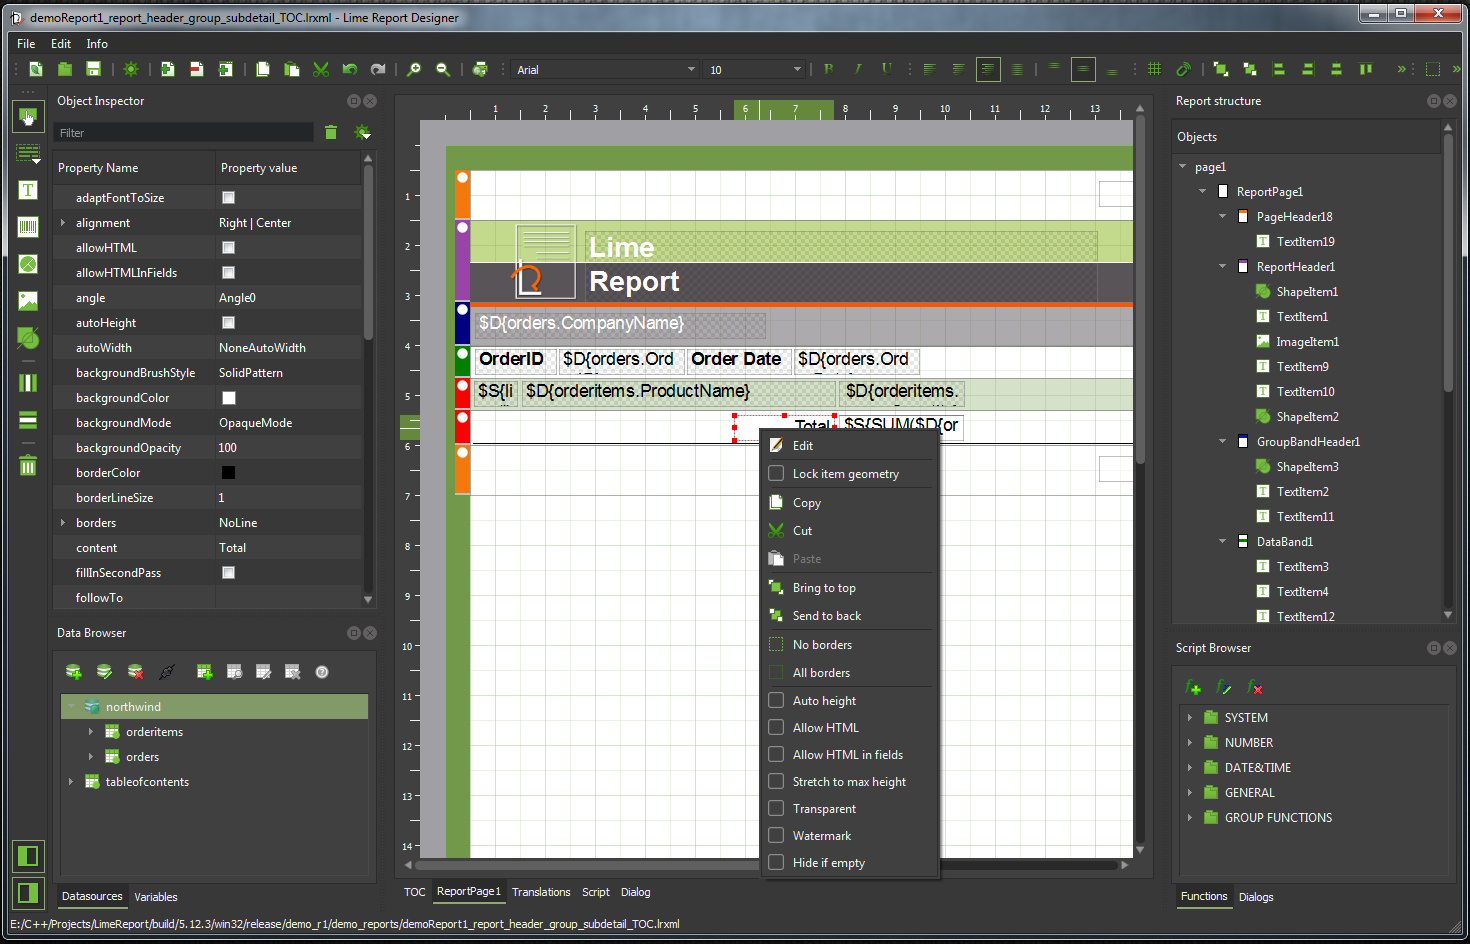Click the borderColor black swatch
1470x944 pixels.
pos(228,473)
